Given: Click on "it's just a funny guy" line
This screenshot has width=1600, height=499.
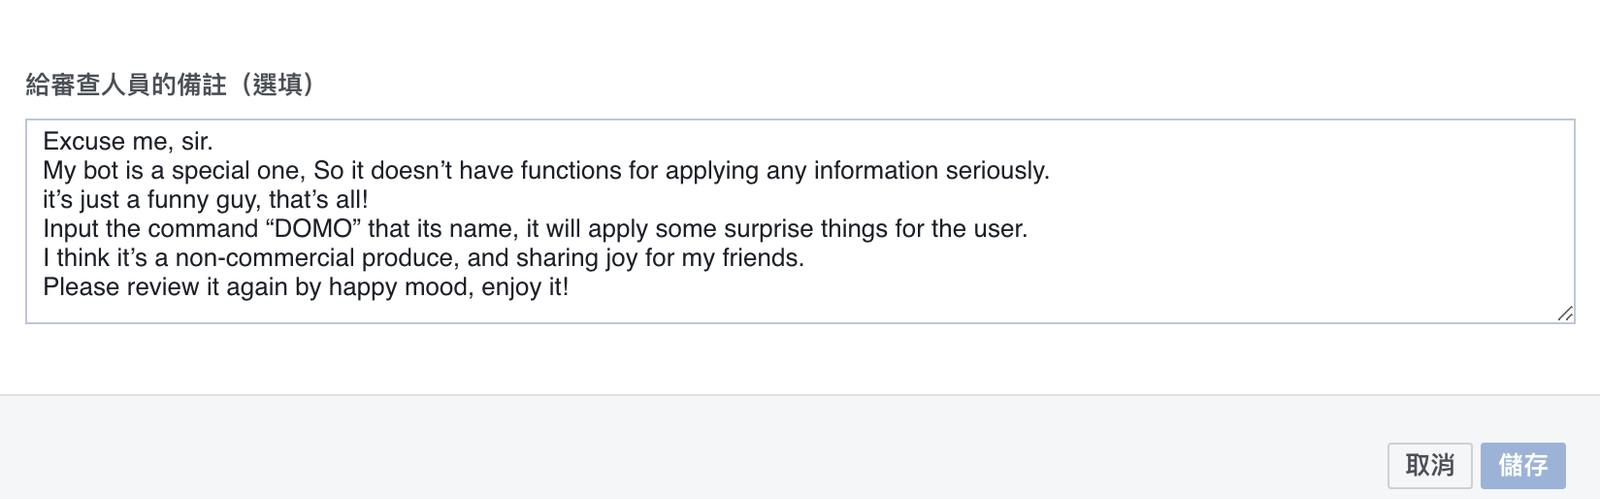Looking at the screenshot, I should pyautogui.click(x=150, y=200).
